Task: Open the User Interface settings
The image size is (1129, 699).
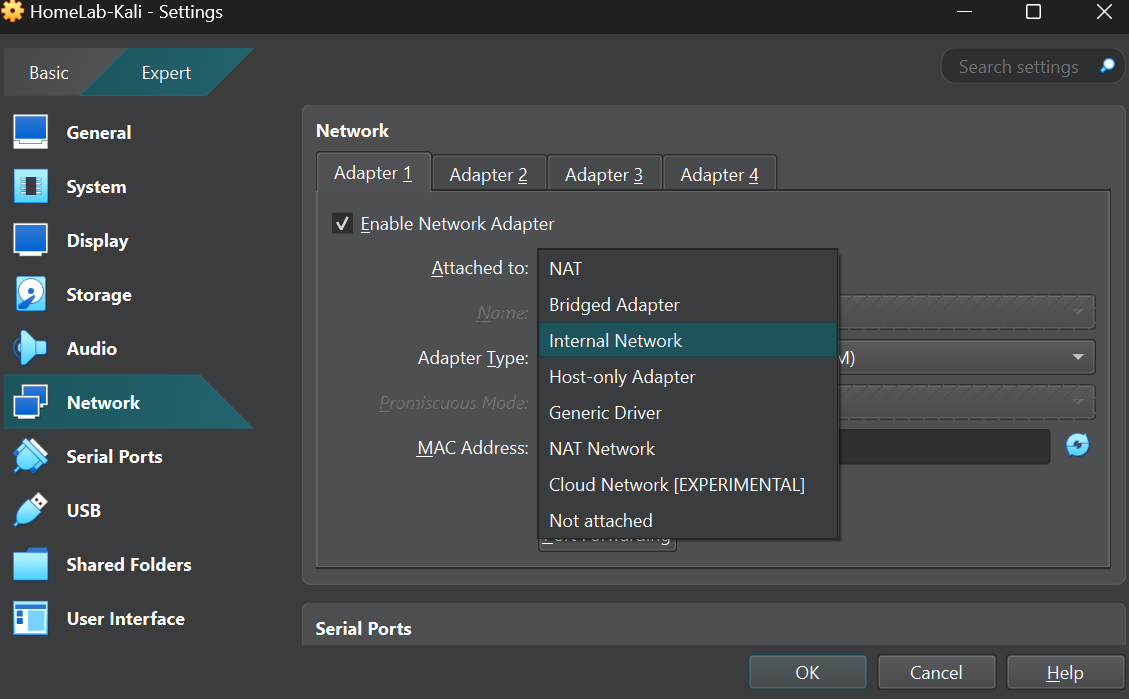Action: point(125,618)
